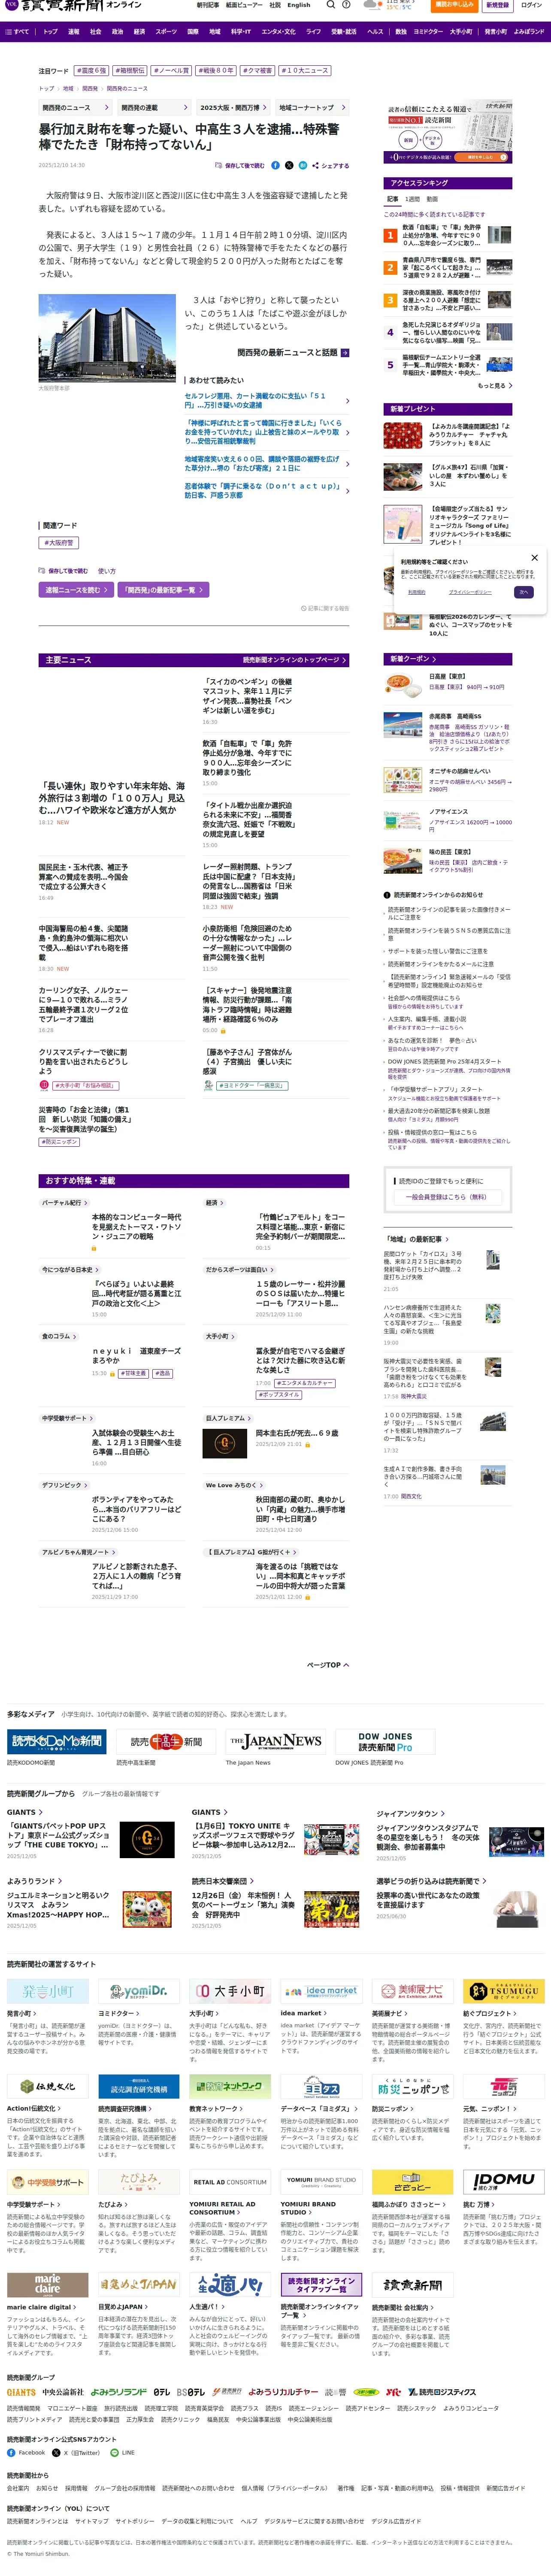Click 「関西発」の最新記事一覧 button

coord(164,590)
